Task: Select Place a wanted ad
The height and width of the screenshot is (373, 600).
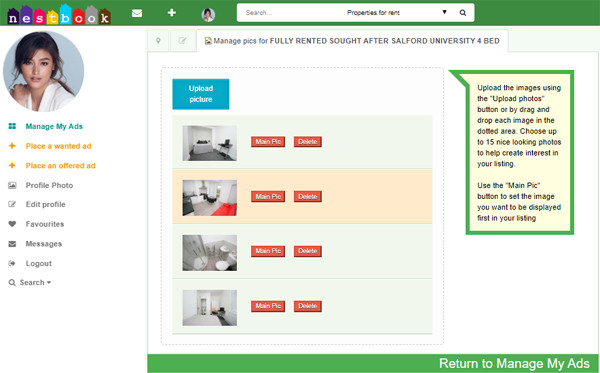Action: [59, 146]
